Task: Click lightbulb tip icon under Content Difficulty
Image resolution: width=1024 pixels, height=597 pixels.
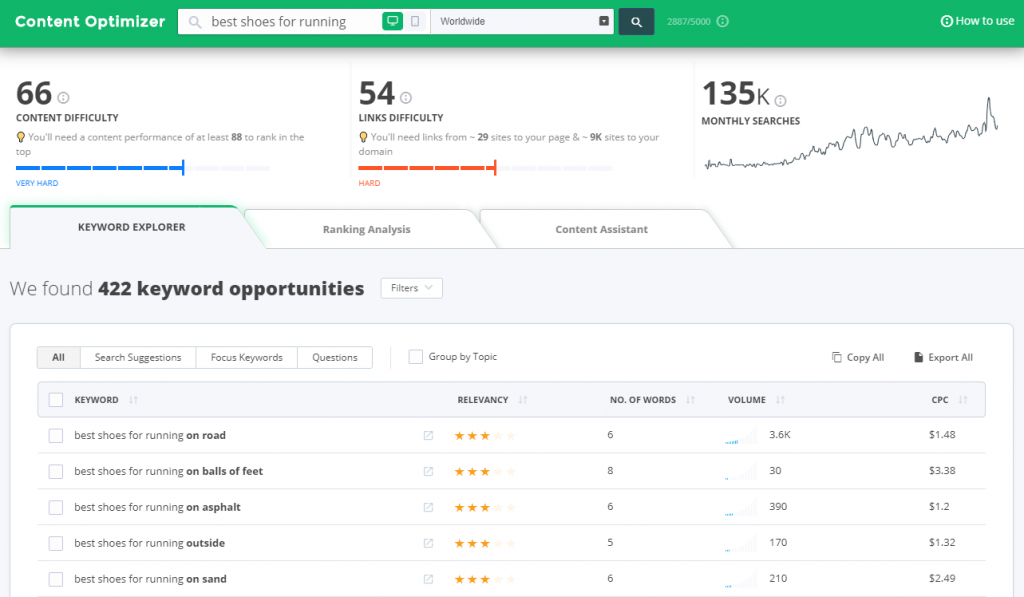Action: point(20,137)
